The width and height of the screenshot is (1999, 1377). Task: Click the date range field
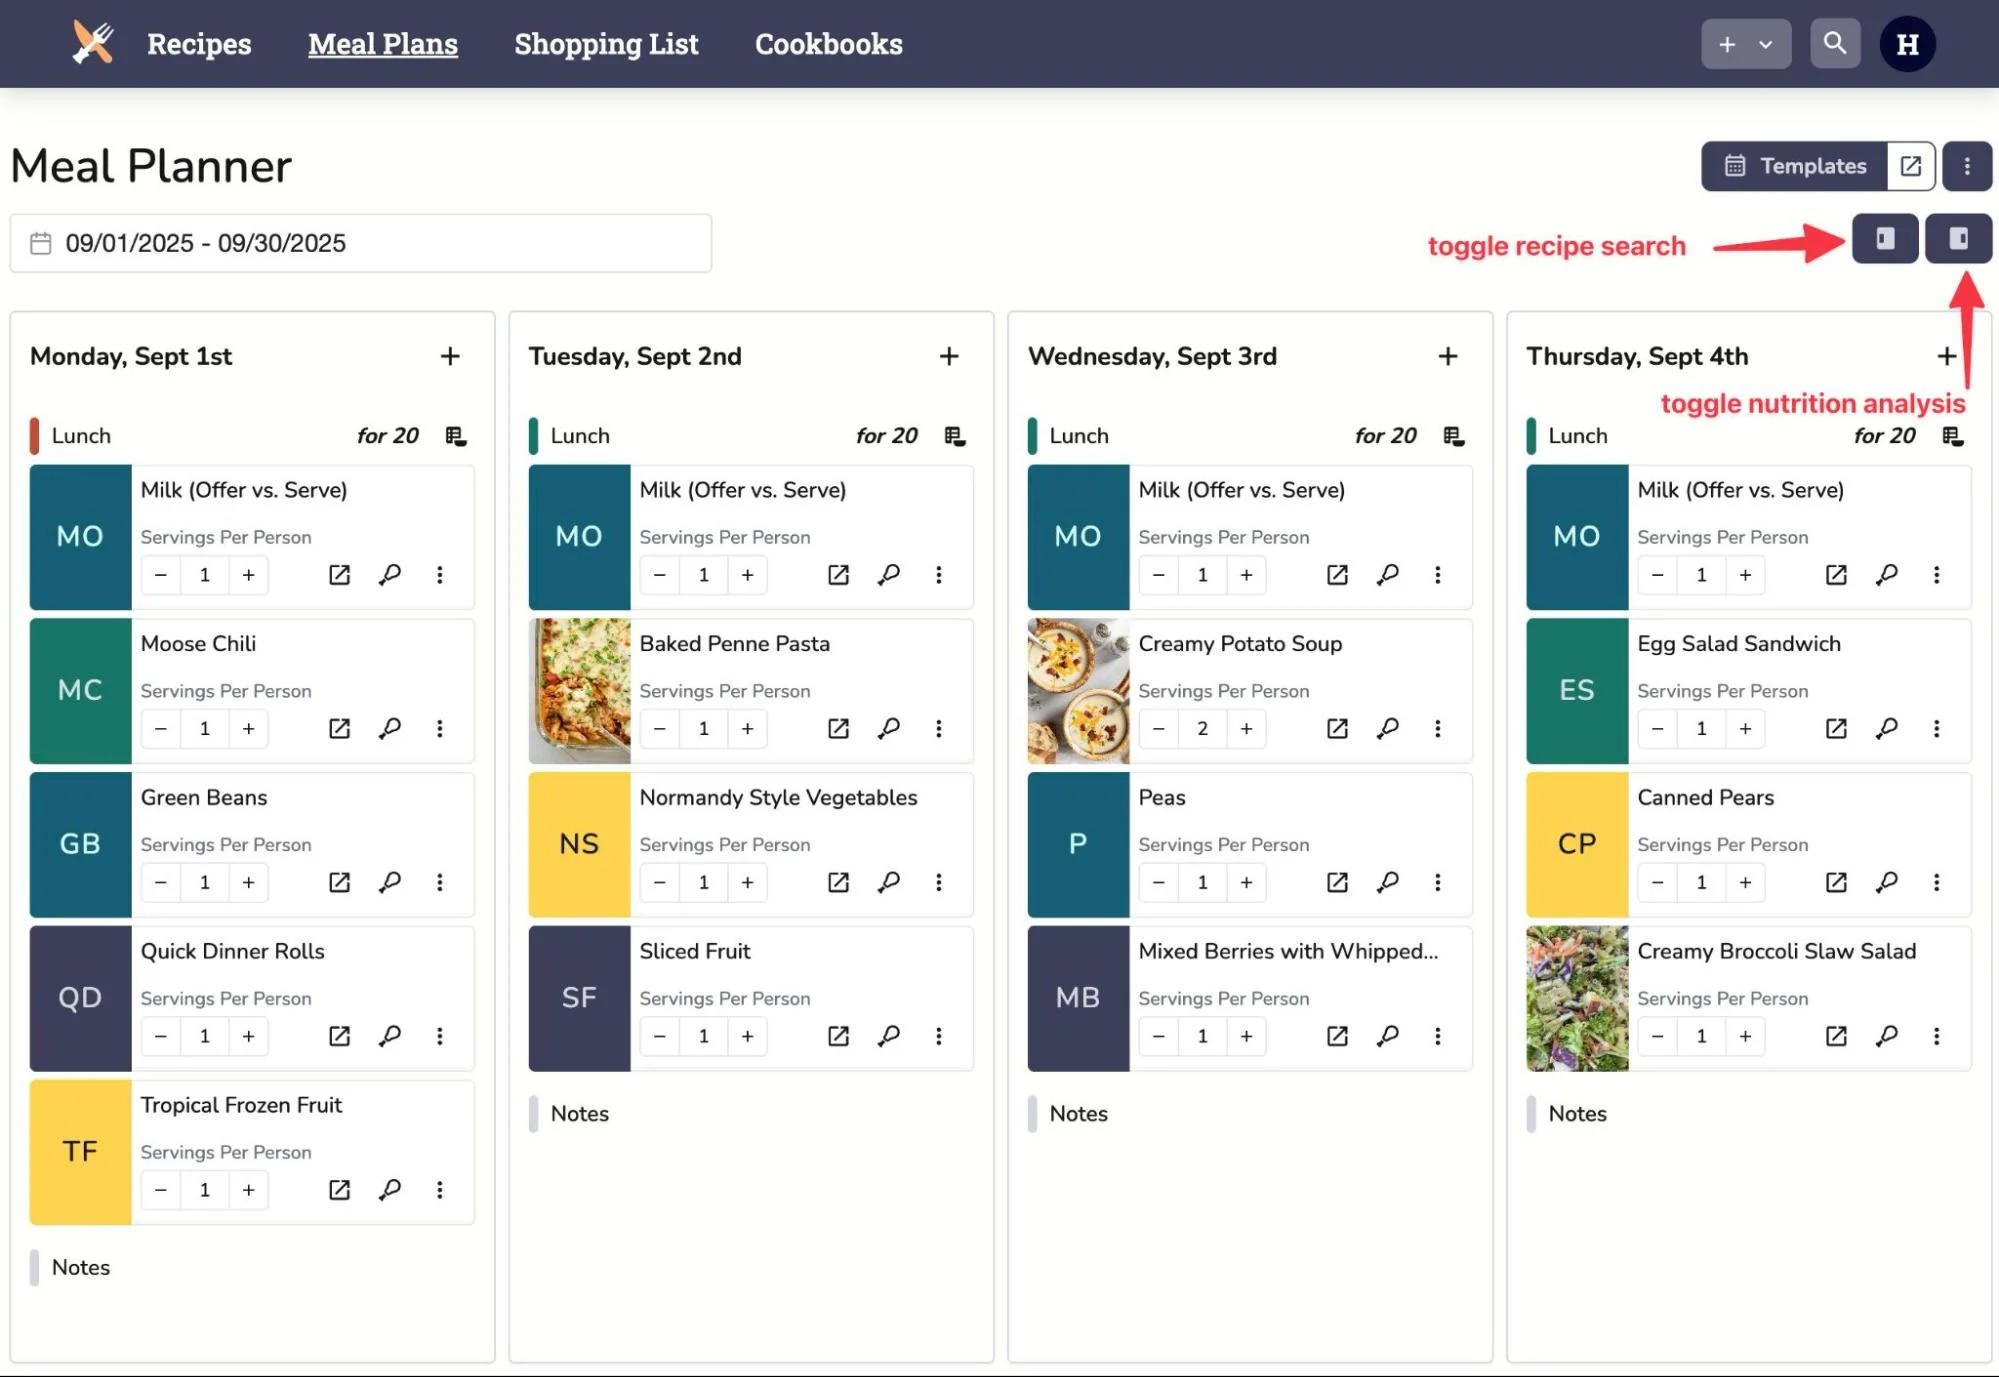360,242
